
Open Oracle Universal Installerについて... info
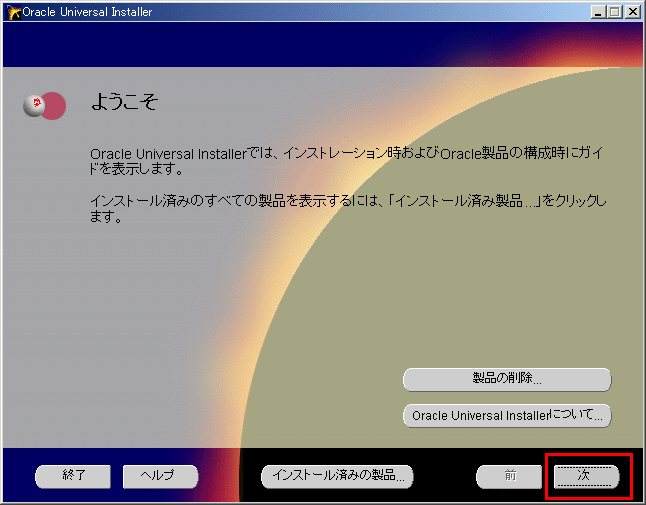point(507,415)
